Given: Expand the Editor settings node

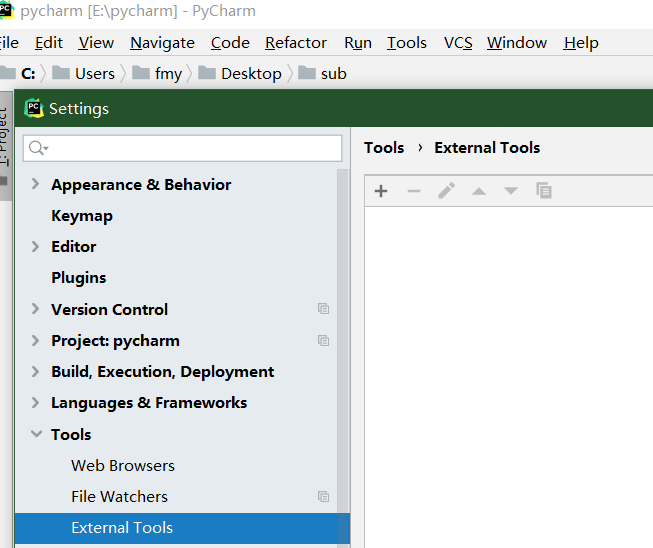Looking at the screenshot, I should click(x=36, y=246).
